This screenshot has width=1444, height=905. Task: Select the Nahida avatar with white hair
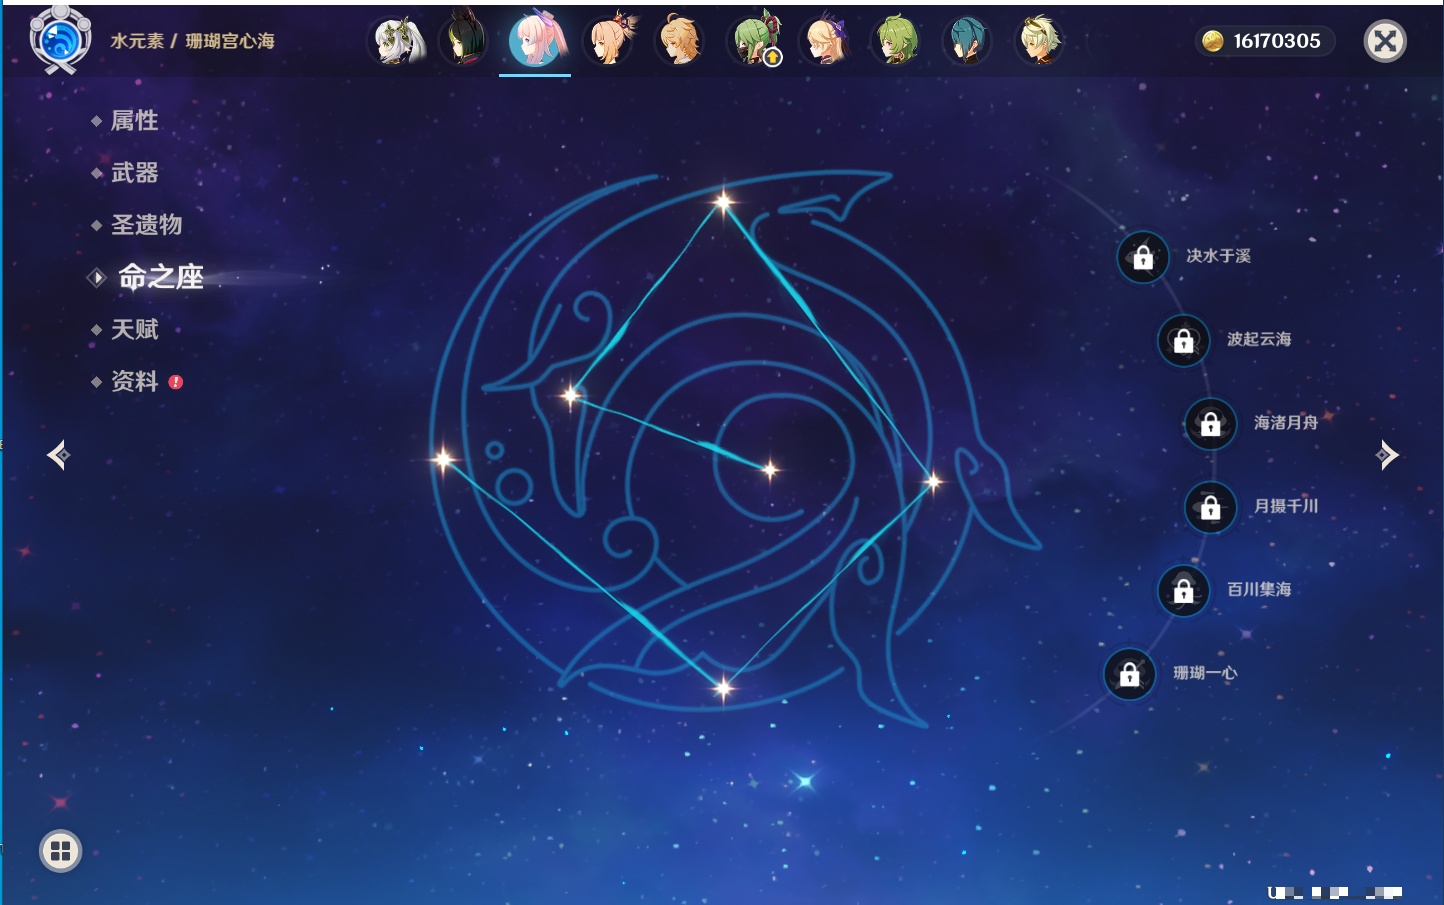point(397,41)
